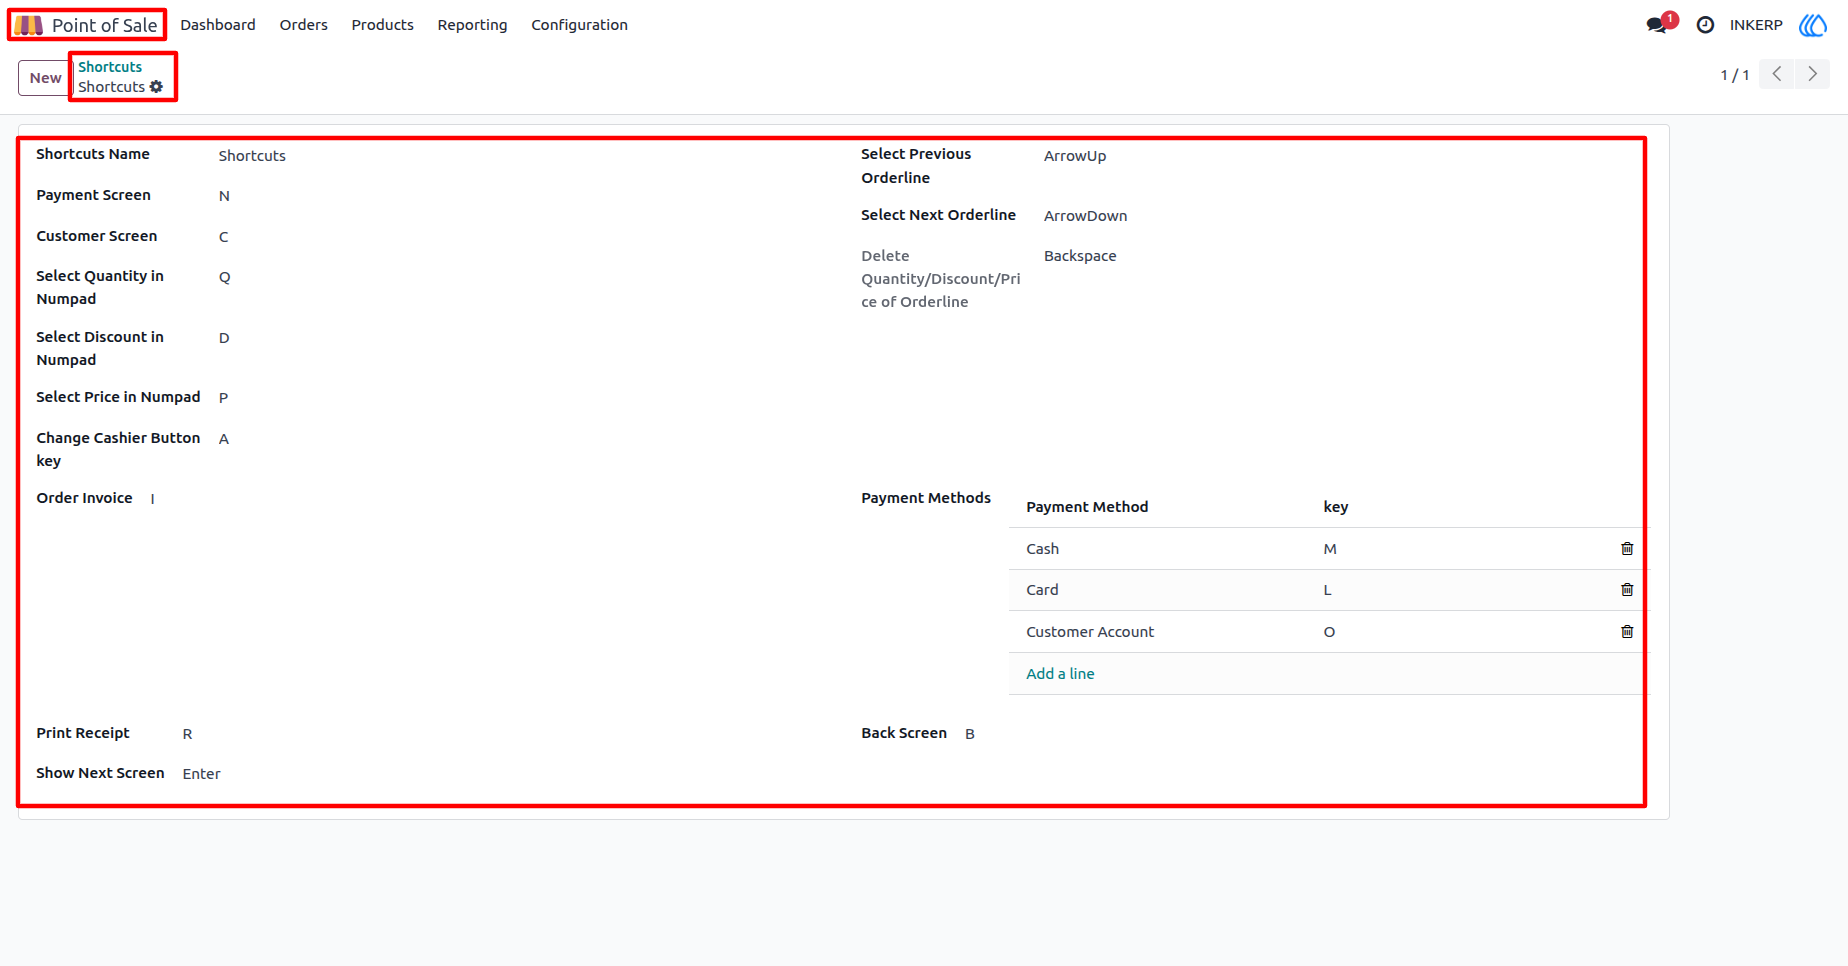Click the INKERP company name
The width and height of the screenshot is (1848, 966).
point(1756,25)
